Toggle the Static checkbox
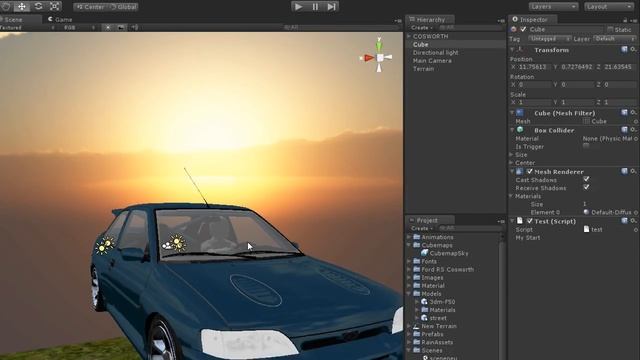This screenshot has height=360, width=640. (x=610, y=29)
